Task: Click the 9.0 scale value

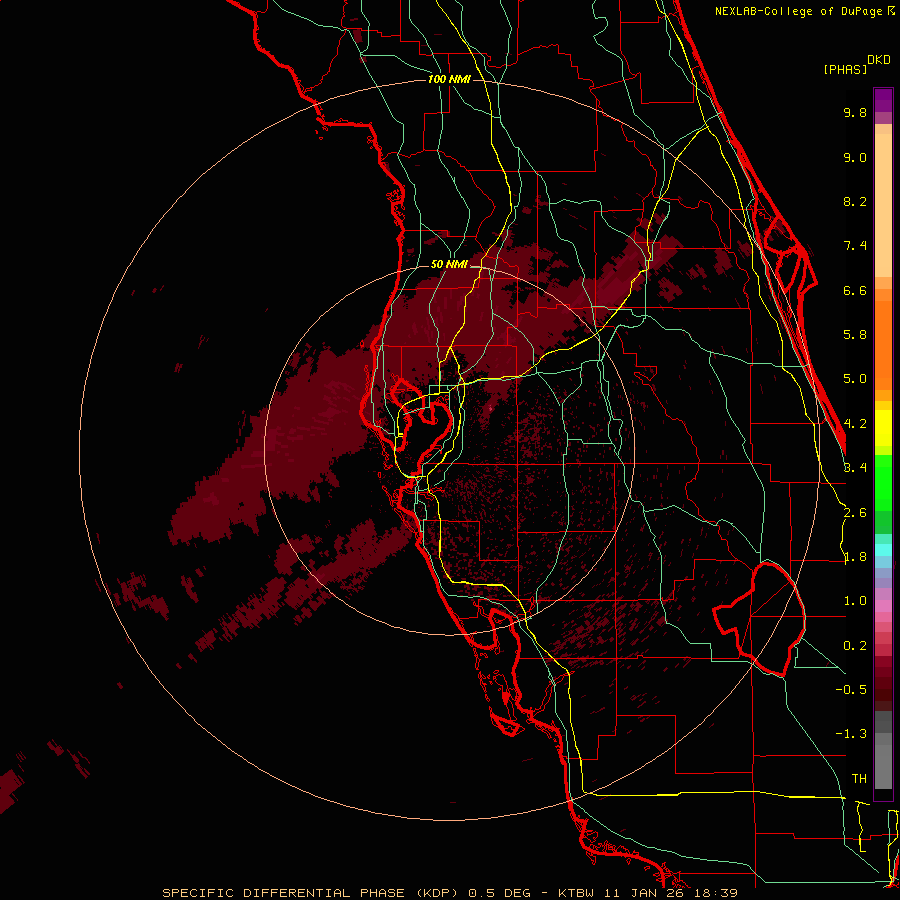Action: point(855,157)
